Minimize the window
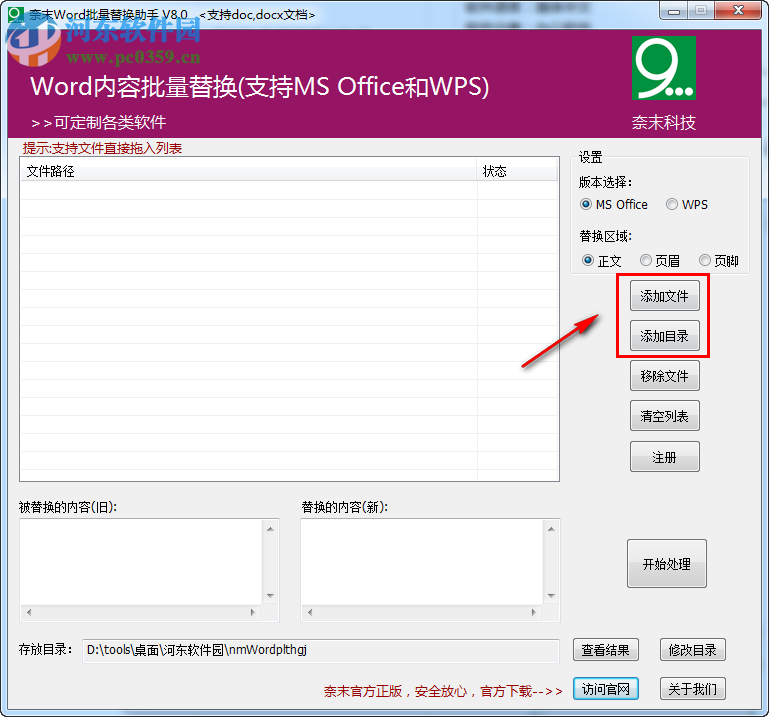The height and width of the screenshot is (717, 769). click(674, 11)
